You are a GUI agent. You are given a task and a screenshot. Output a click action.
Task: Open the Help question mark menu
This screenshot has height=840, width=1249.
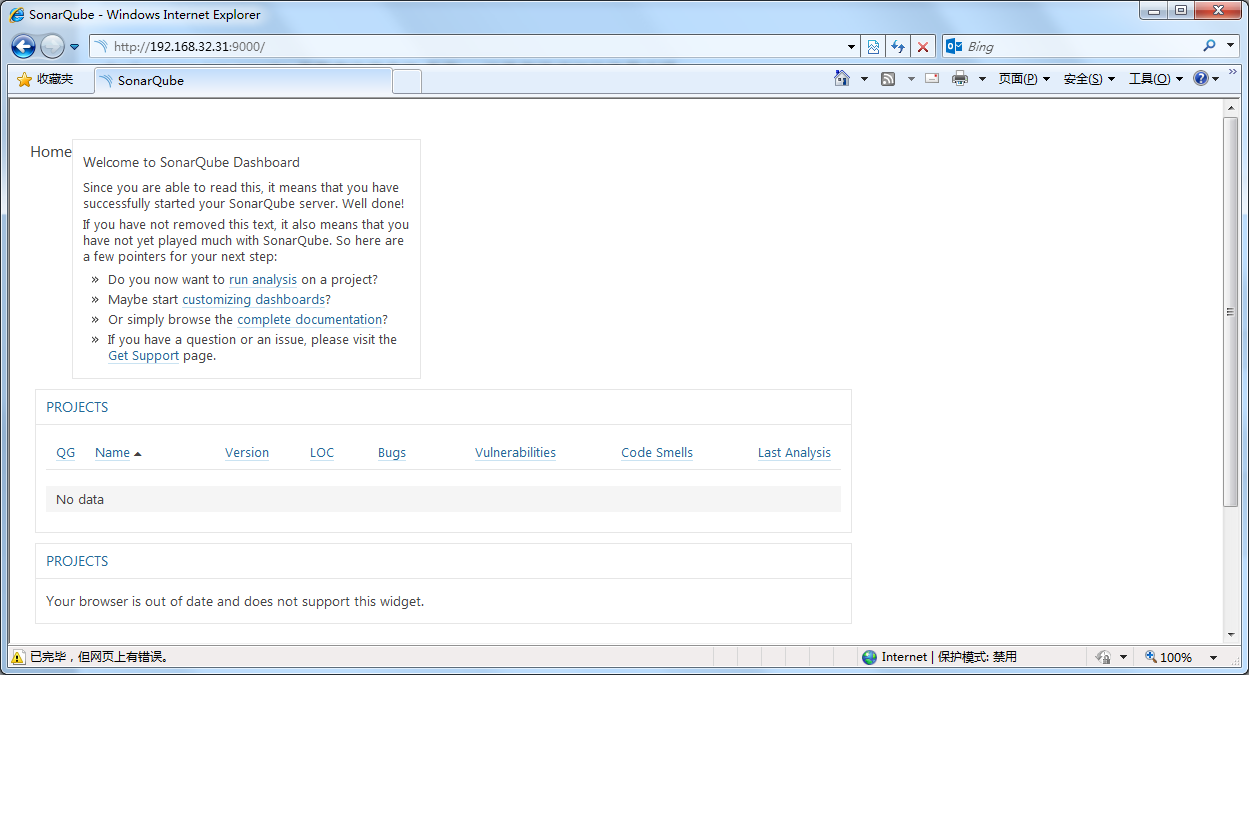tap(1206, 79)
